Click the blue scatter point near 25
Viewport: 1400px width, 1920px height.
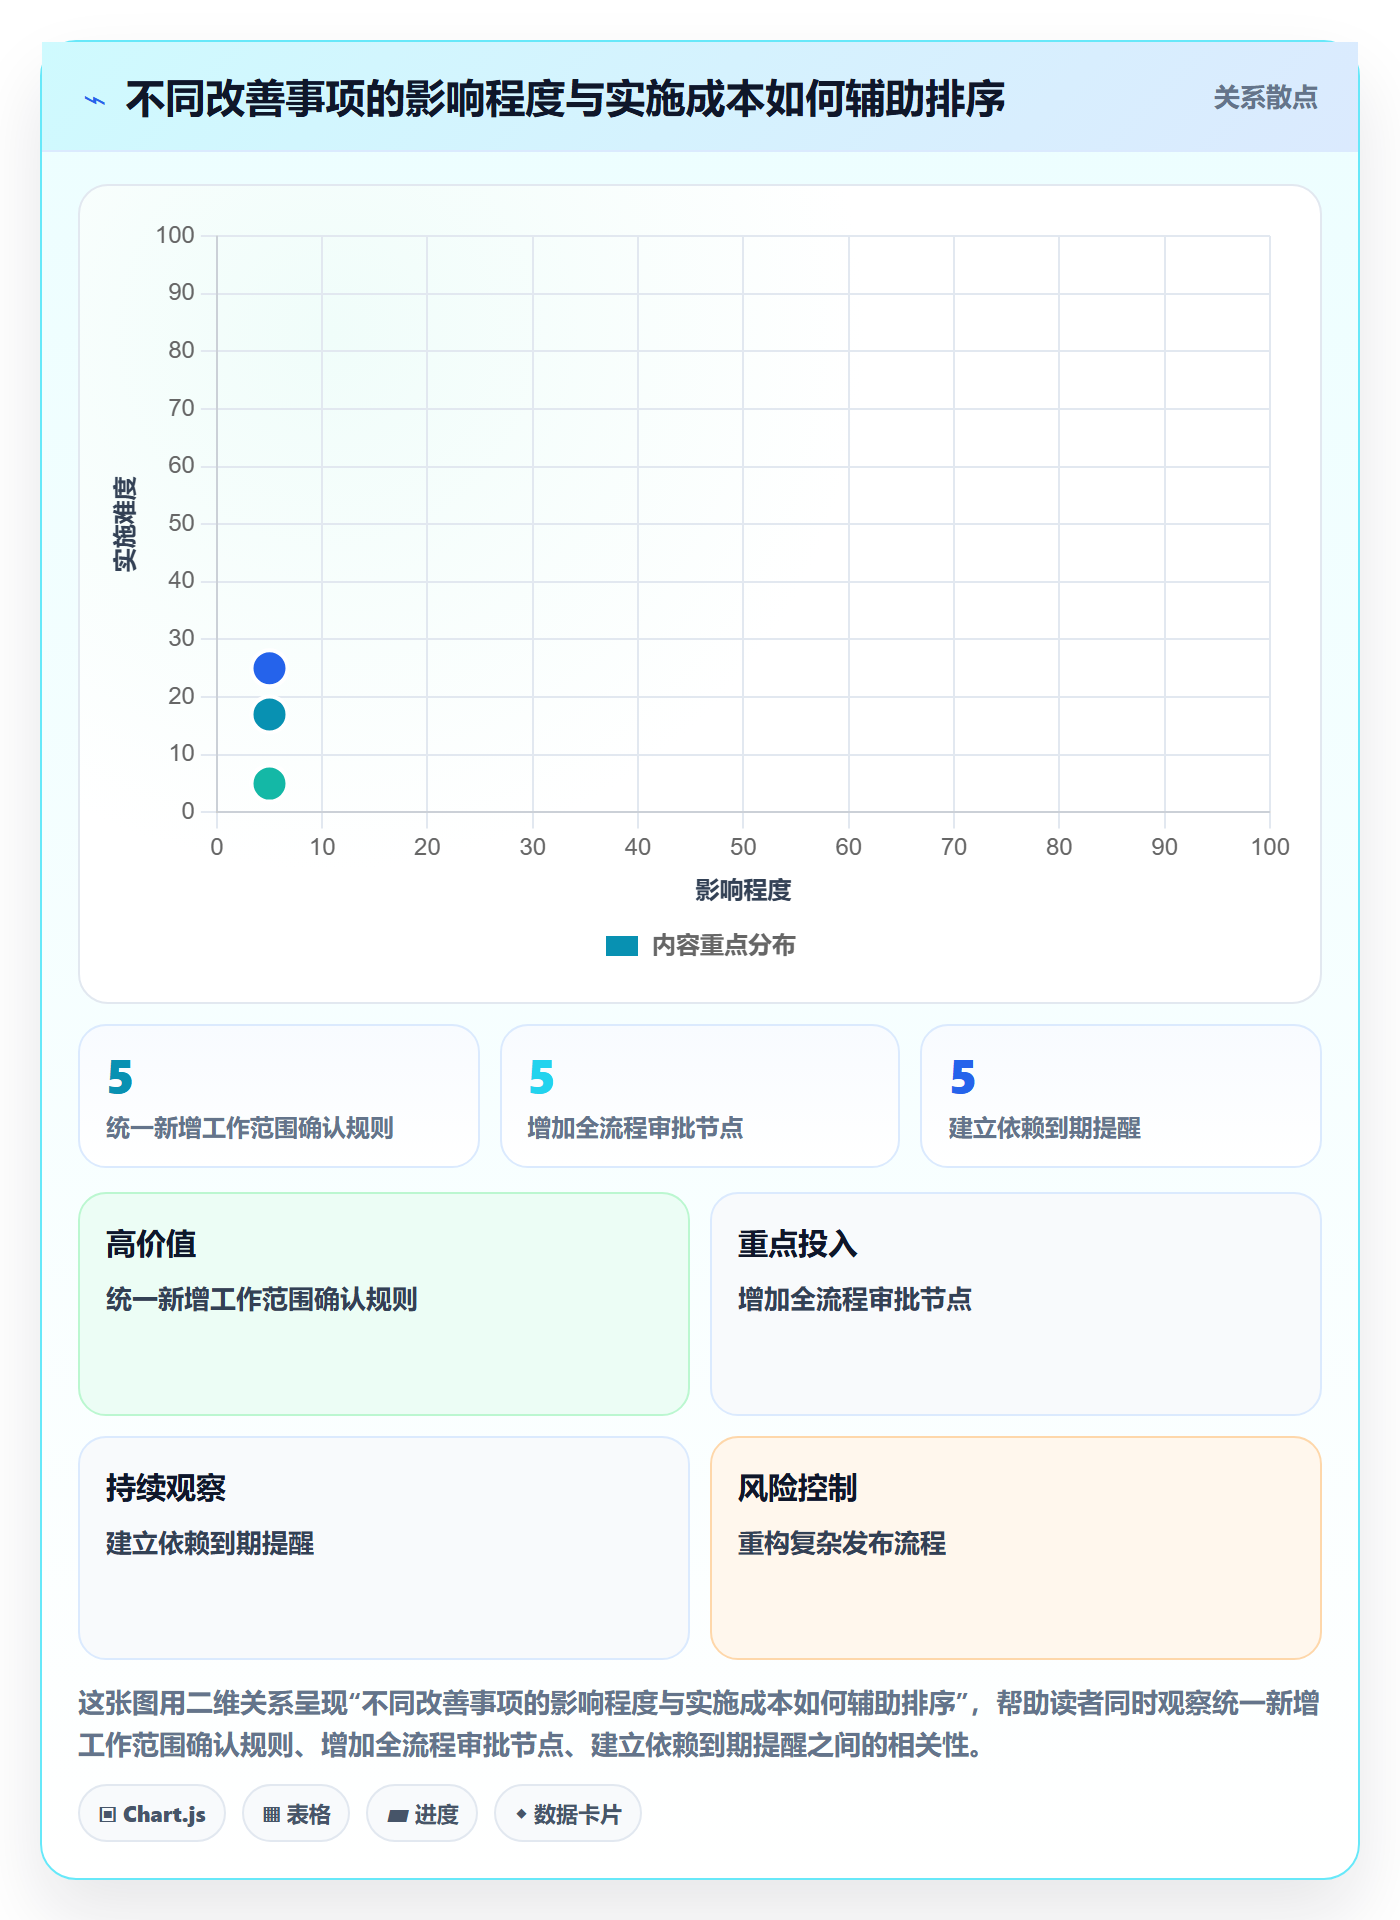[269, 668]
